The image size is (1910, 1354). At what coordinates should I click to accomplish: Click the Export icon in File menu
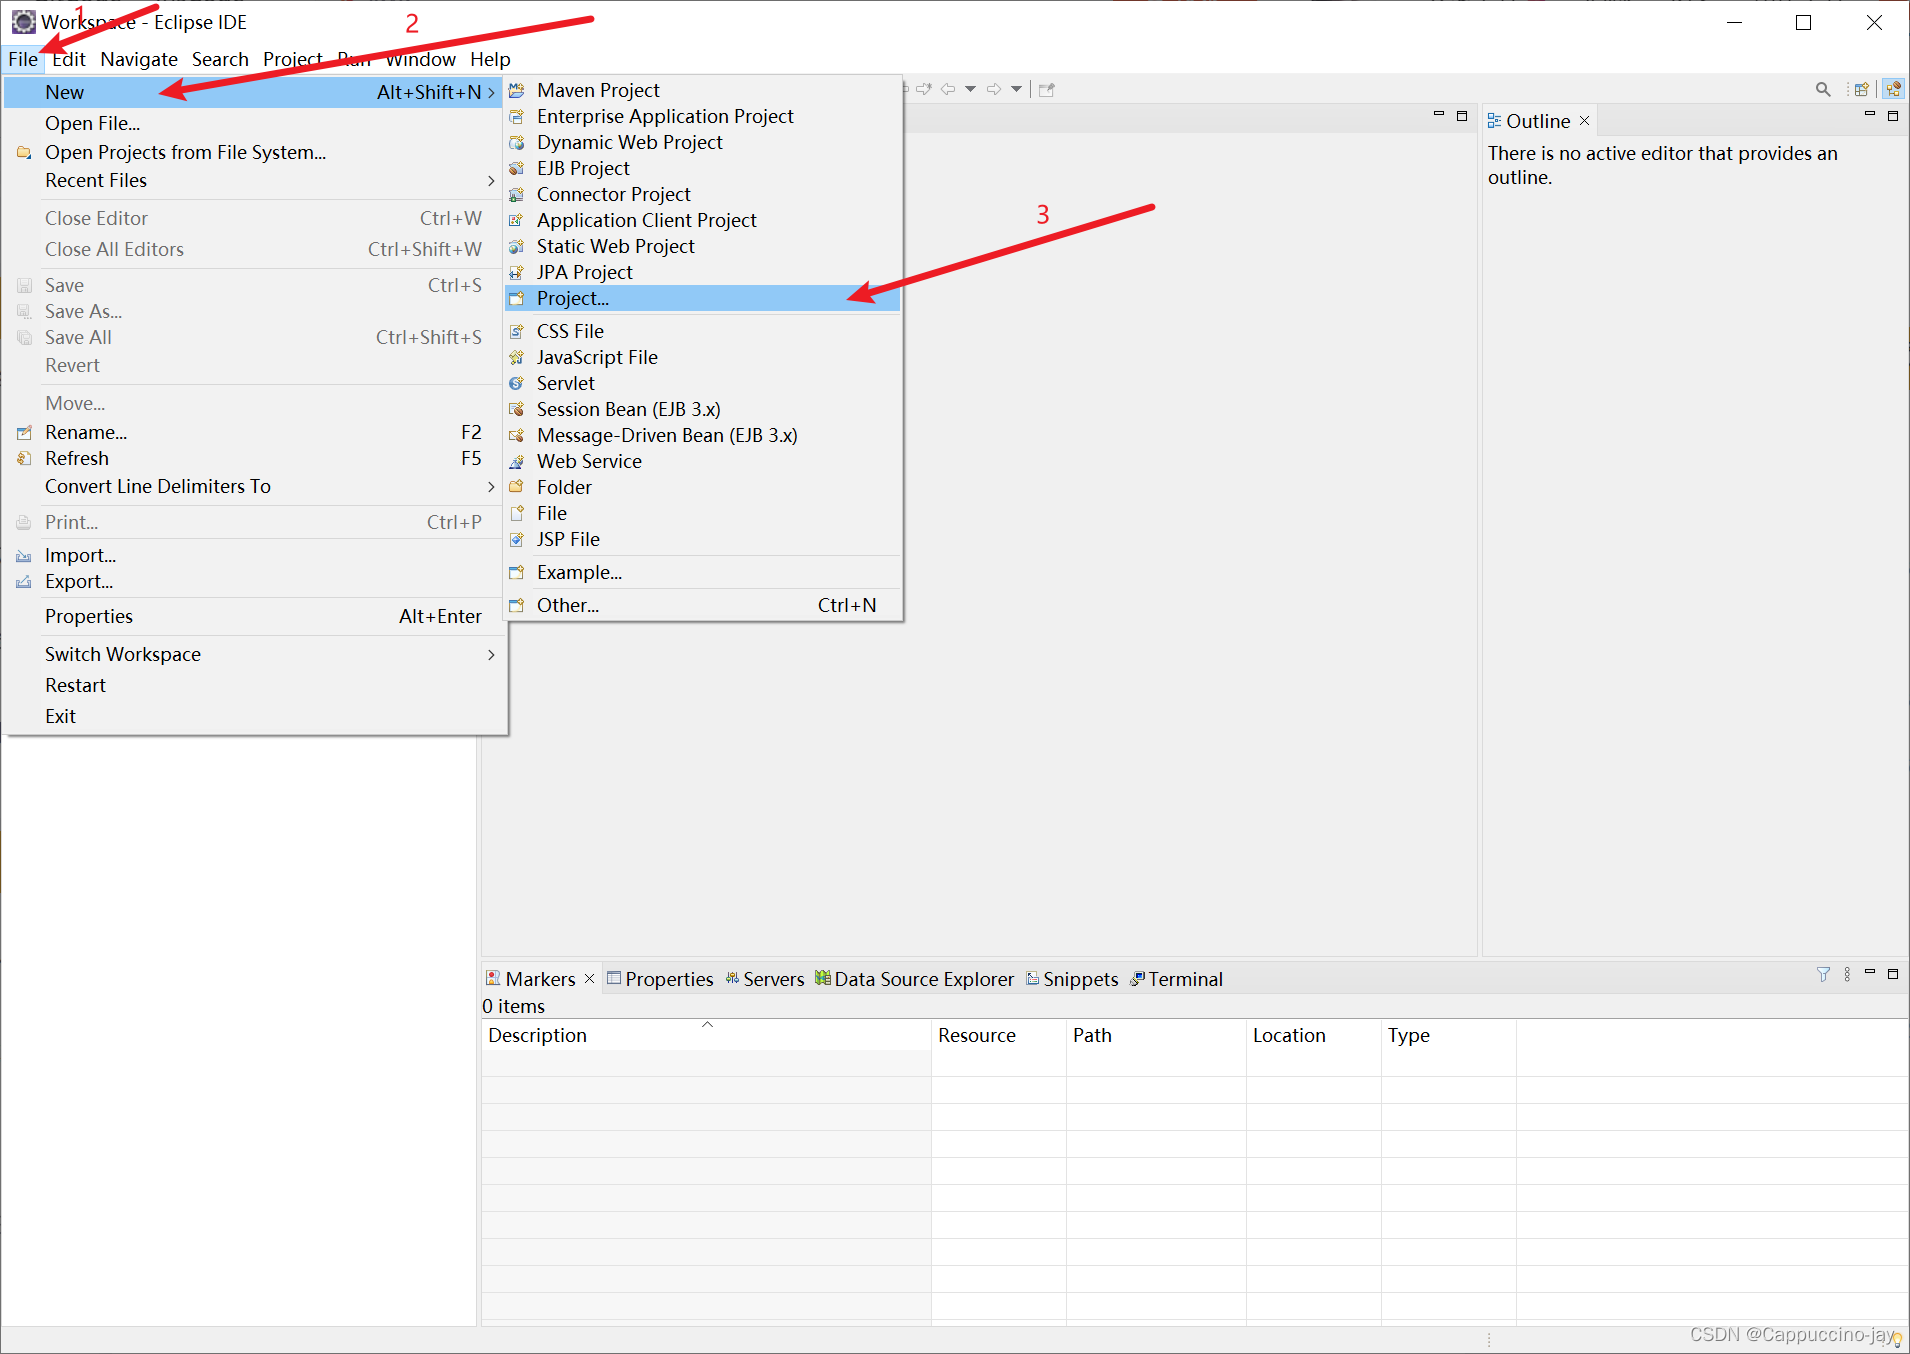click(x=24, y=582)
